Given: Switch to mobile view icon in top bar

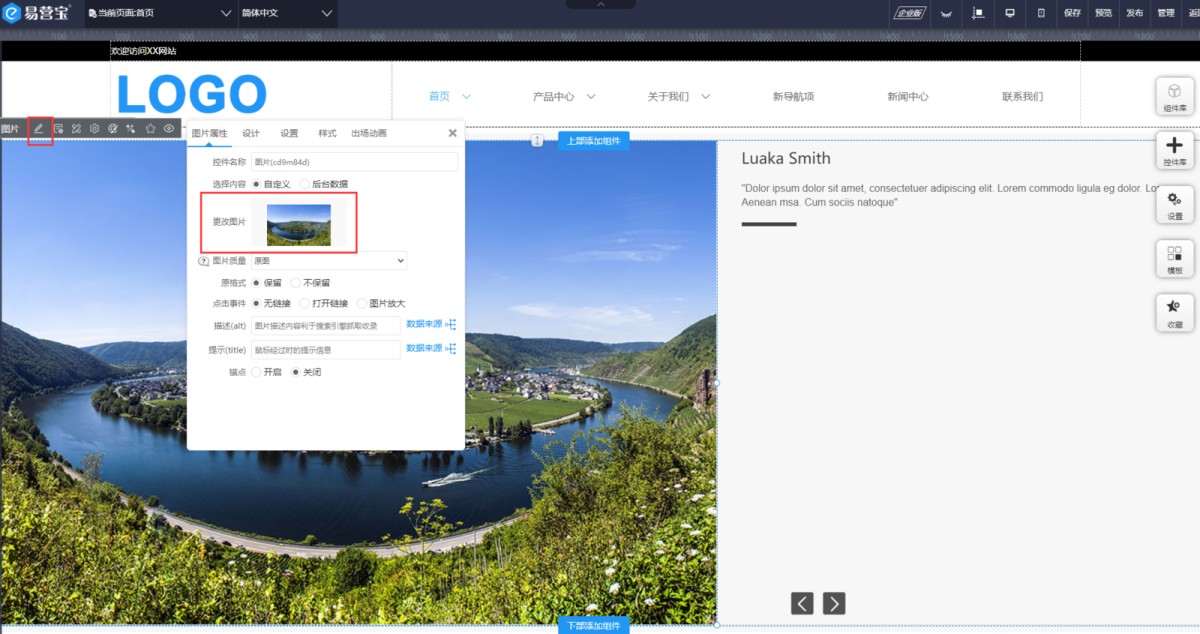Looking at the screenshot, I should 1041,13.
